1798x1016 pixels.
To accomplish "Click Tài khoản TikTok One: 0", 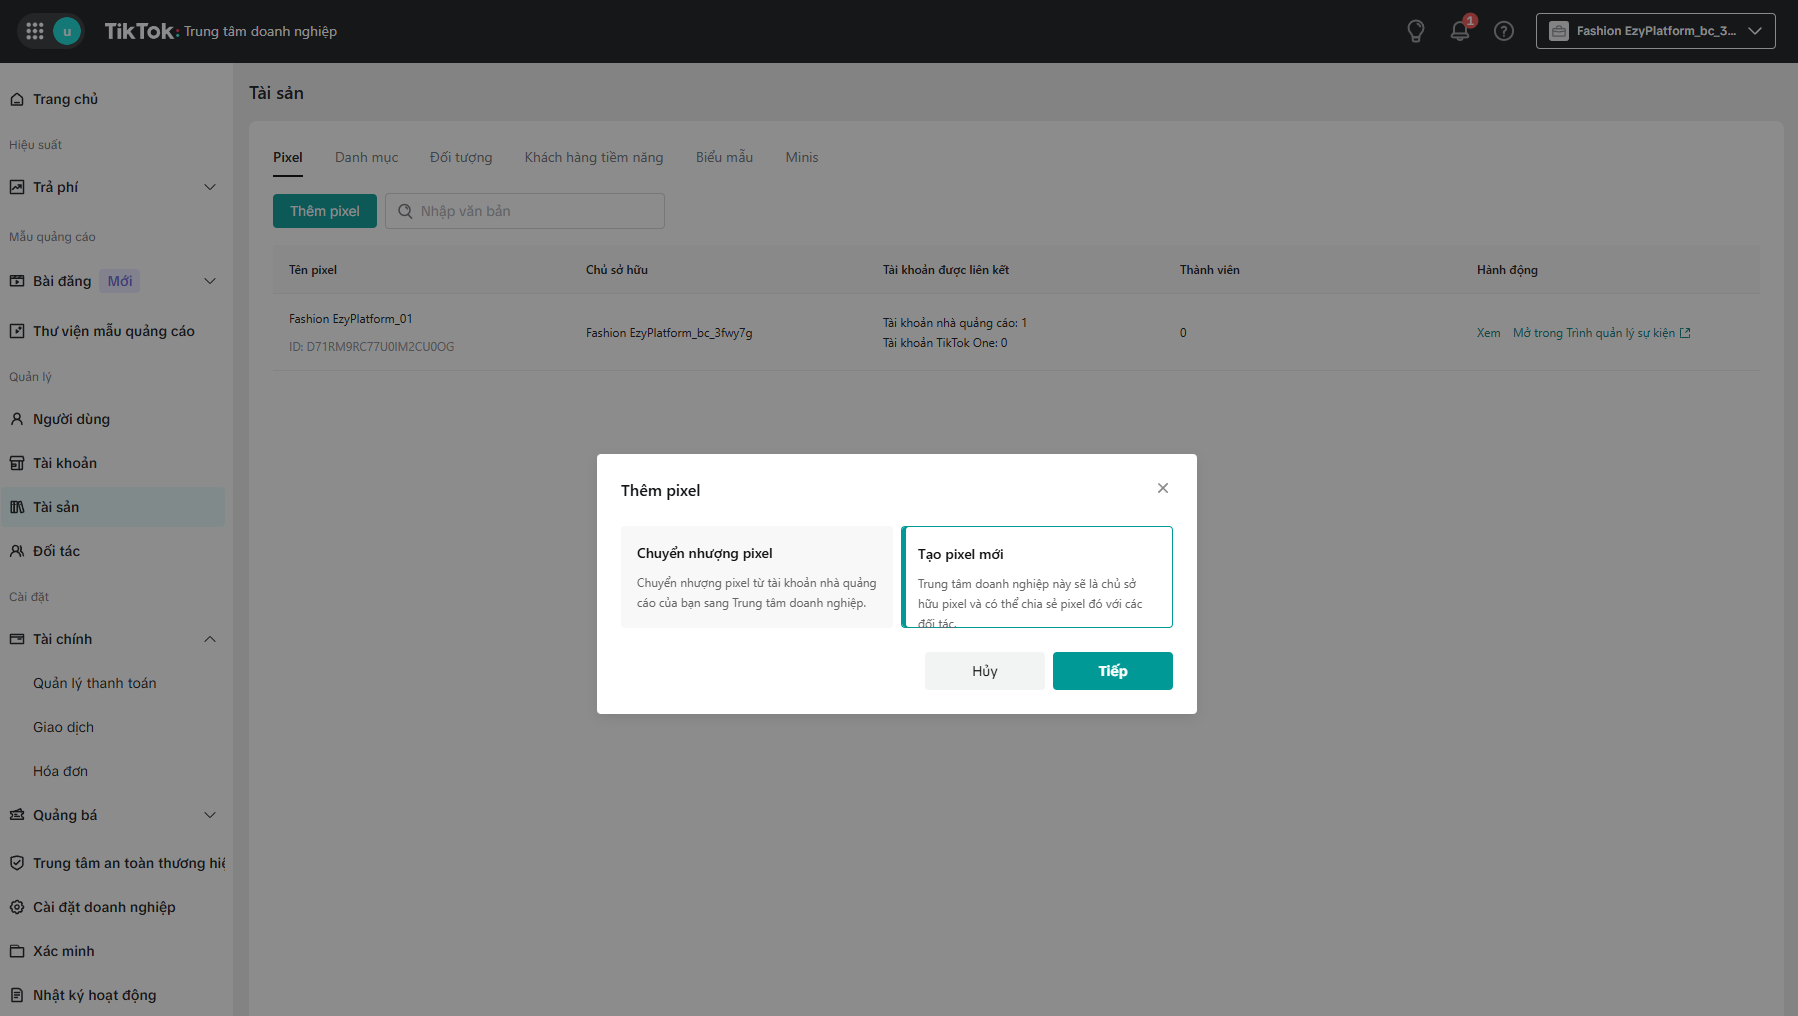I will [945, 343].
